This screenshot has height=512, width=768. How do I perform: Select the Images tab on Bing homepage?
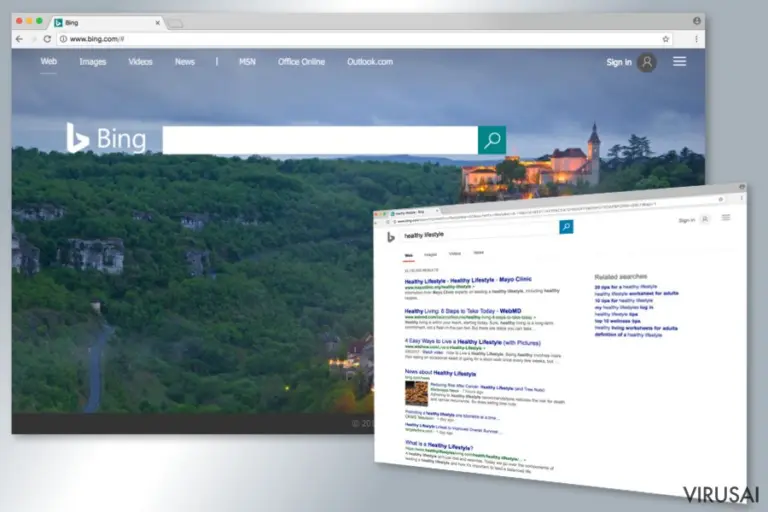tap(93, 62)
